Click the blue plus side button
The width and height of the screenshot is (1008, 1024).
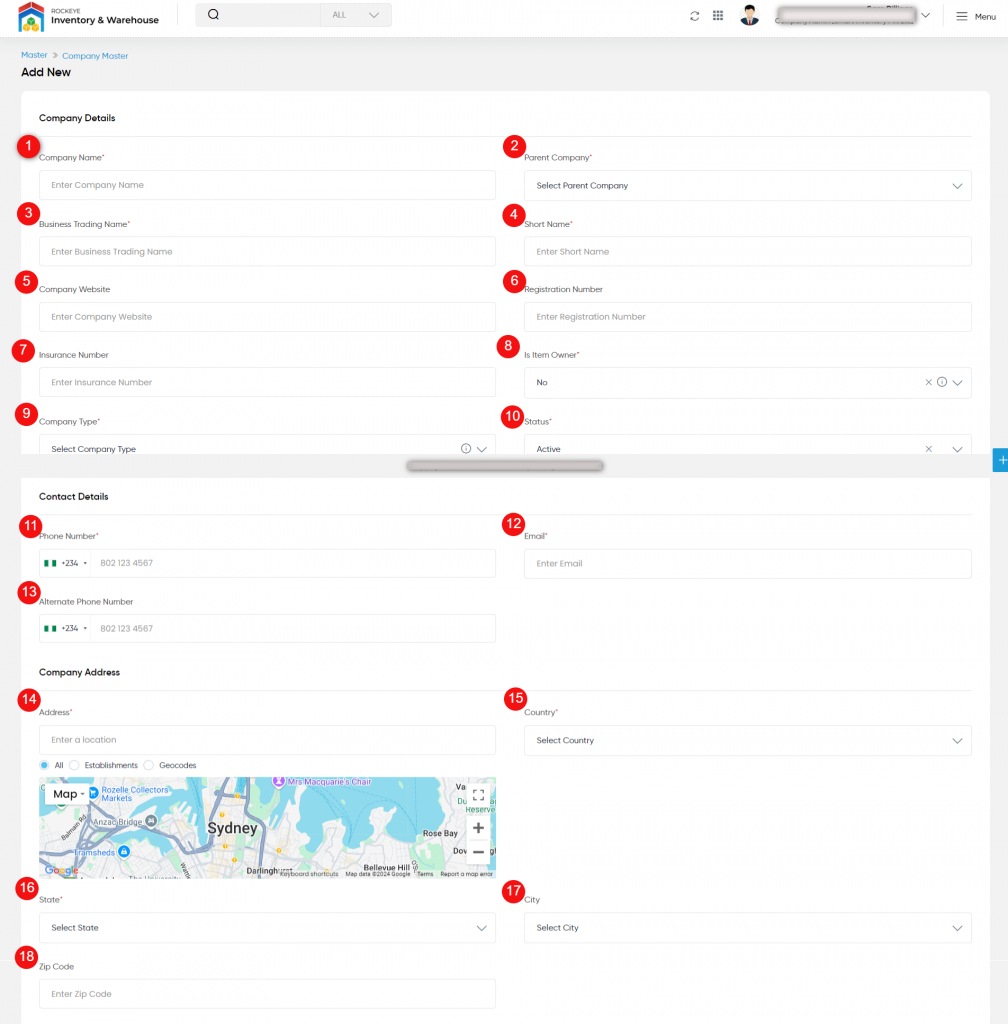coord(1001,460)
